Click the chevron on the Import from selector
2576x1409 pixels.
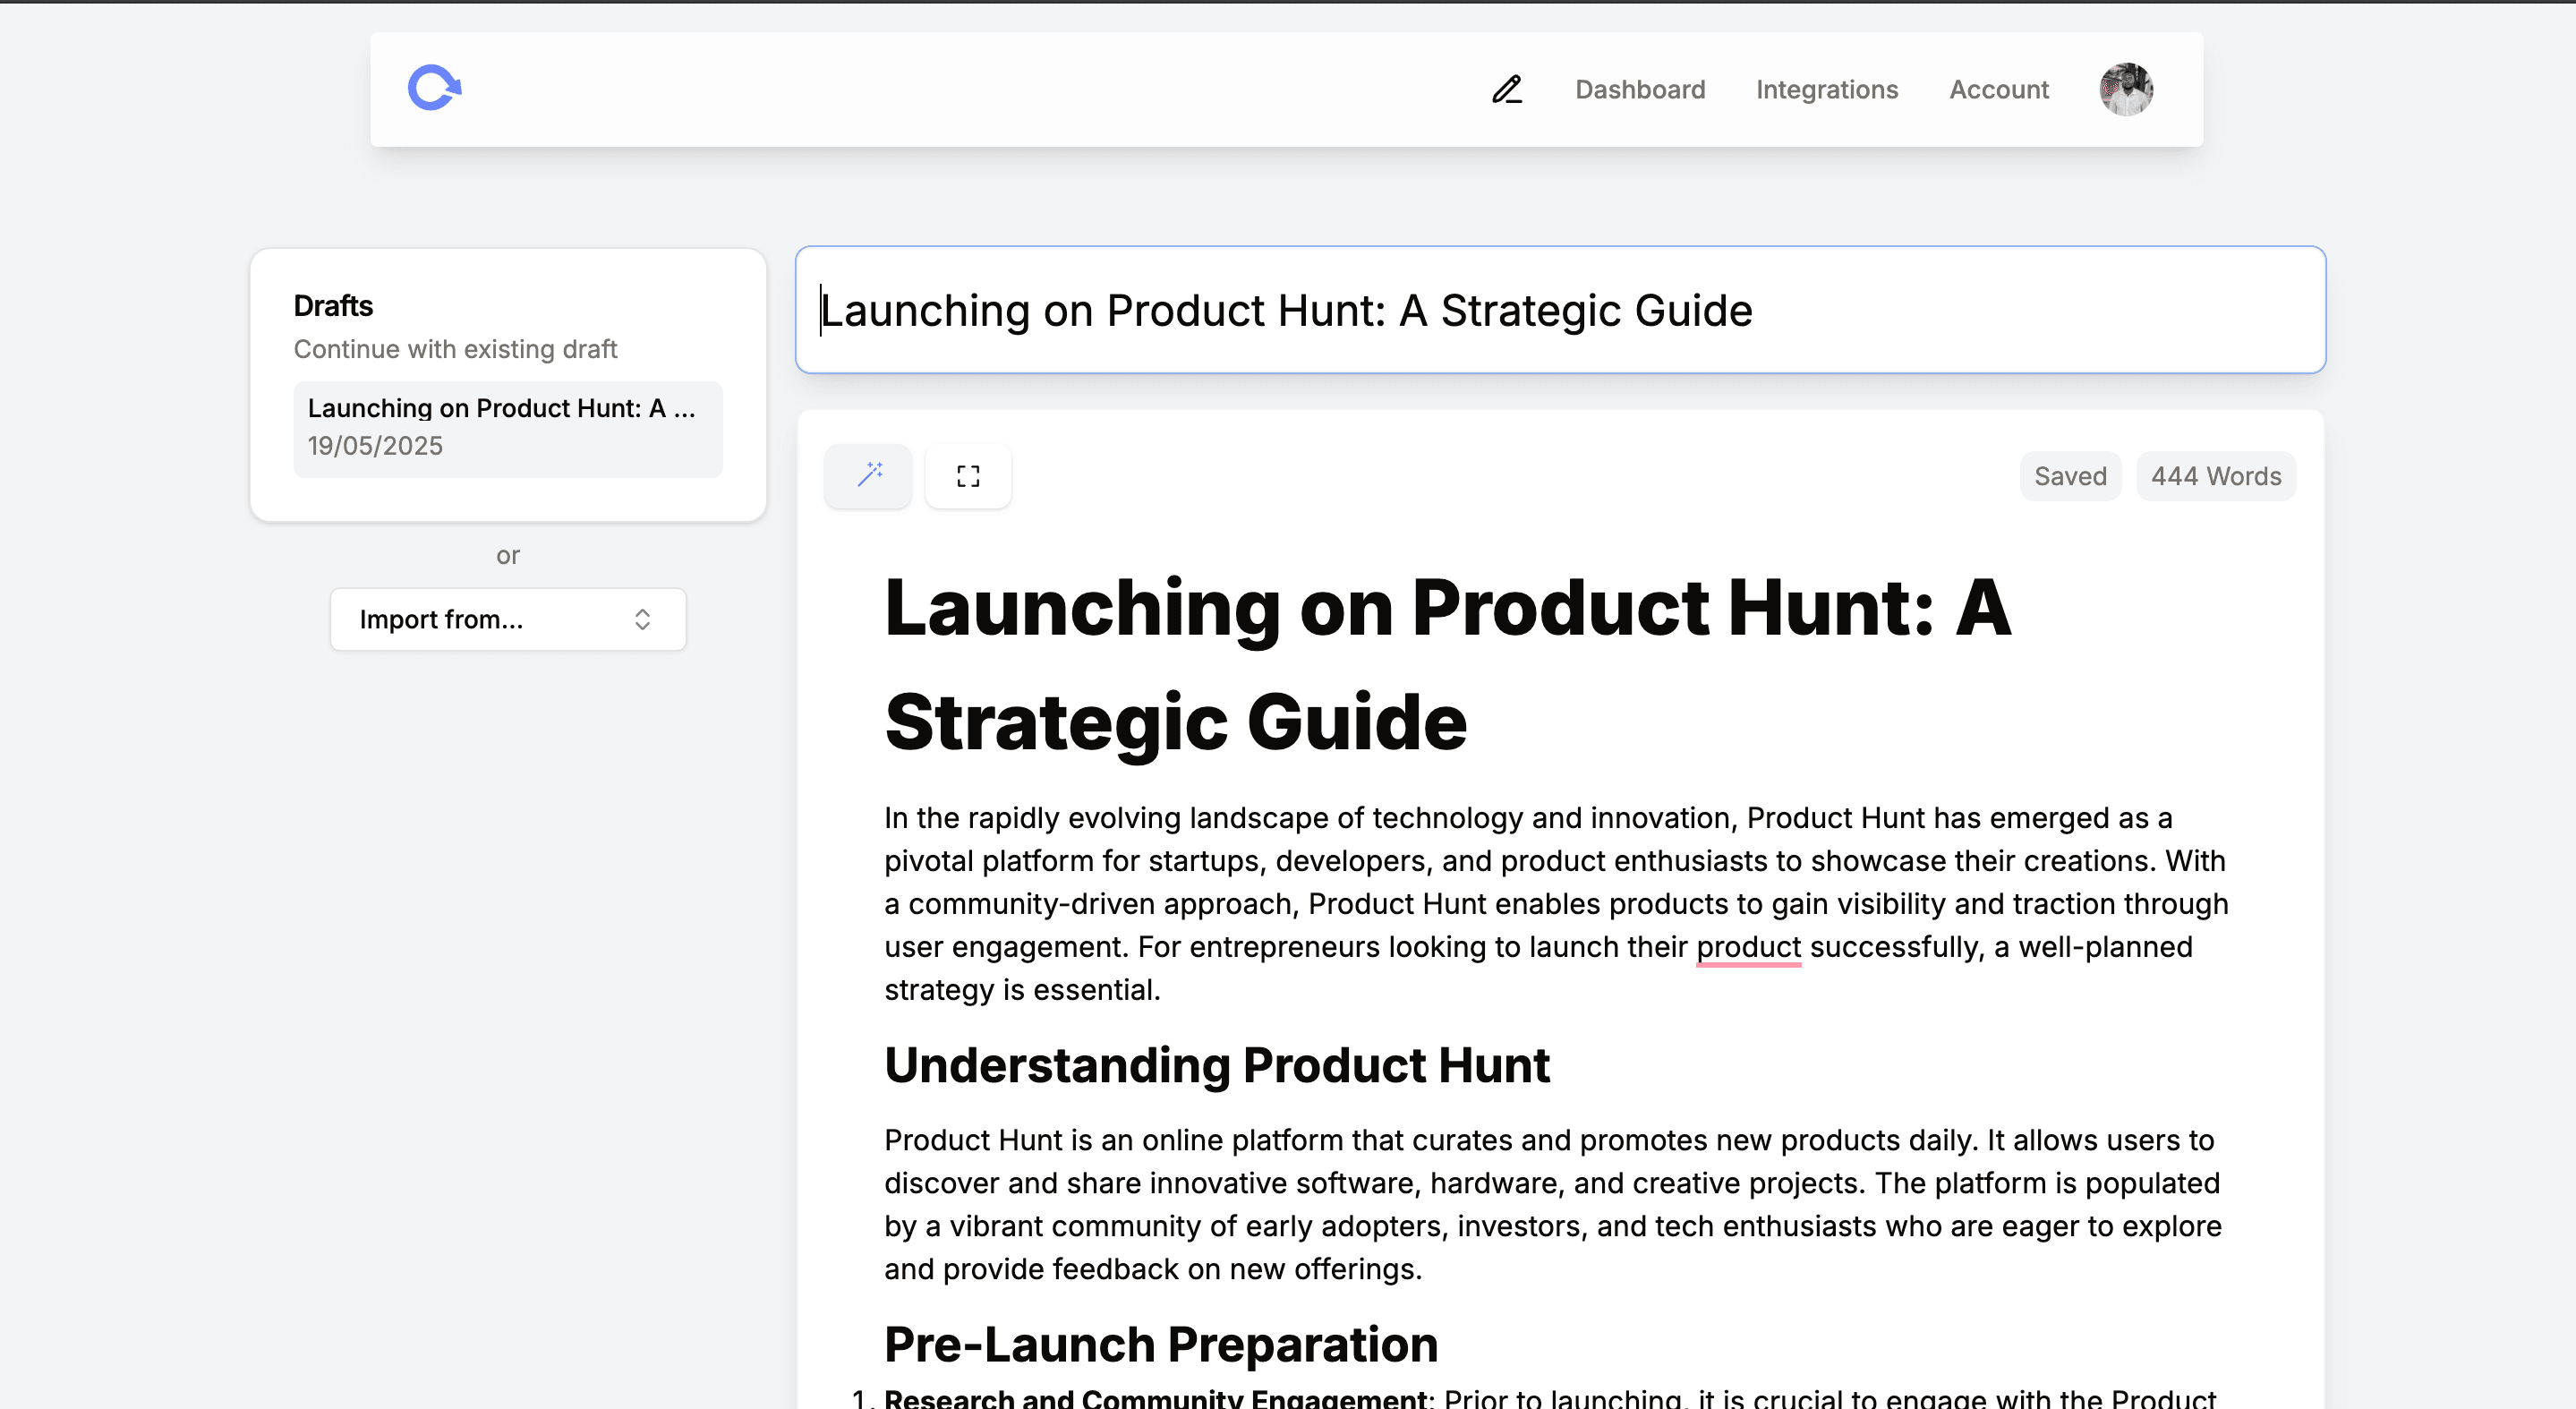coord(643,619)
